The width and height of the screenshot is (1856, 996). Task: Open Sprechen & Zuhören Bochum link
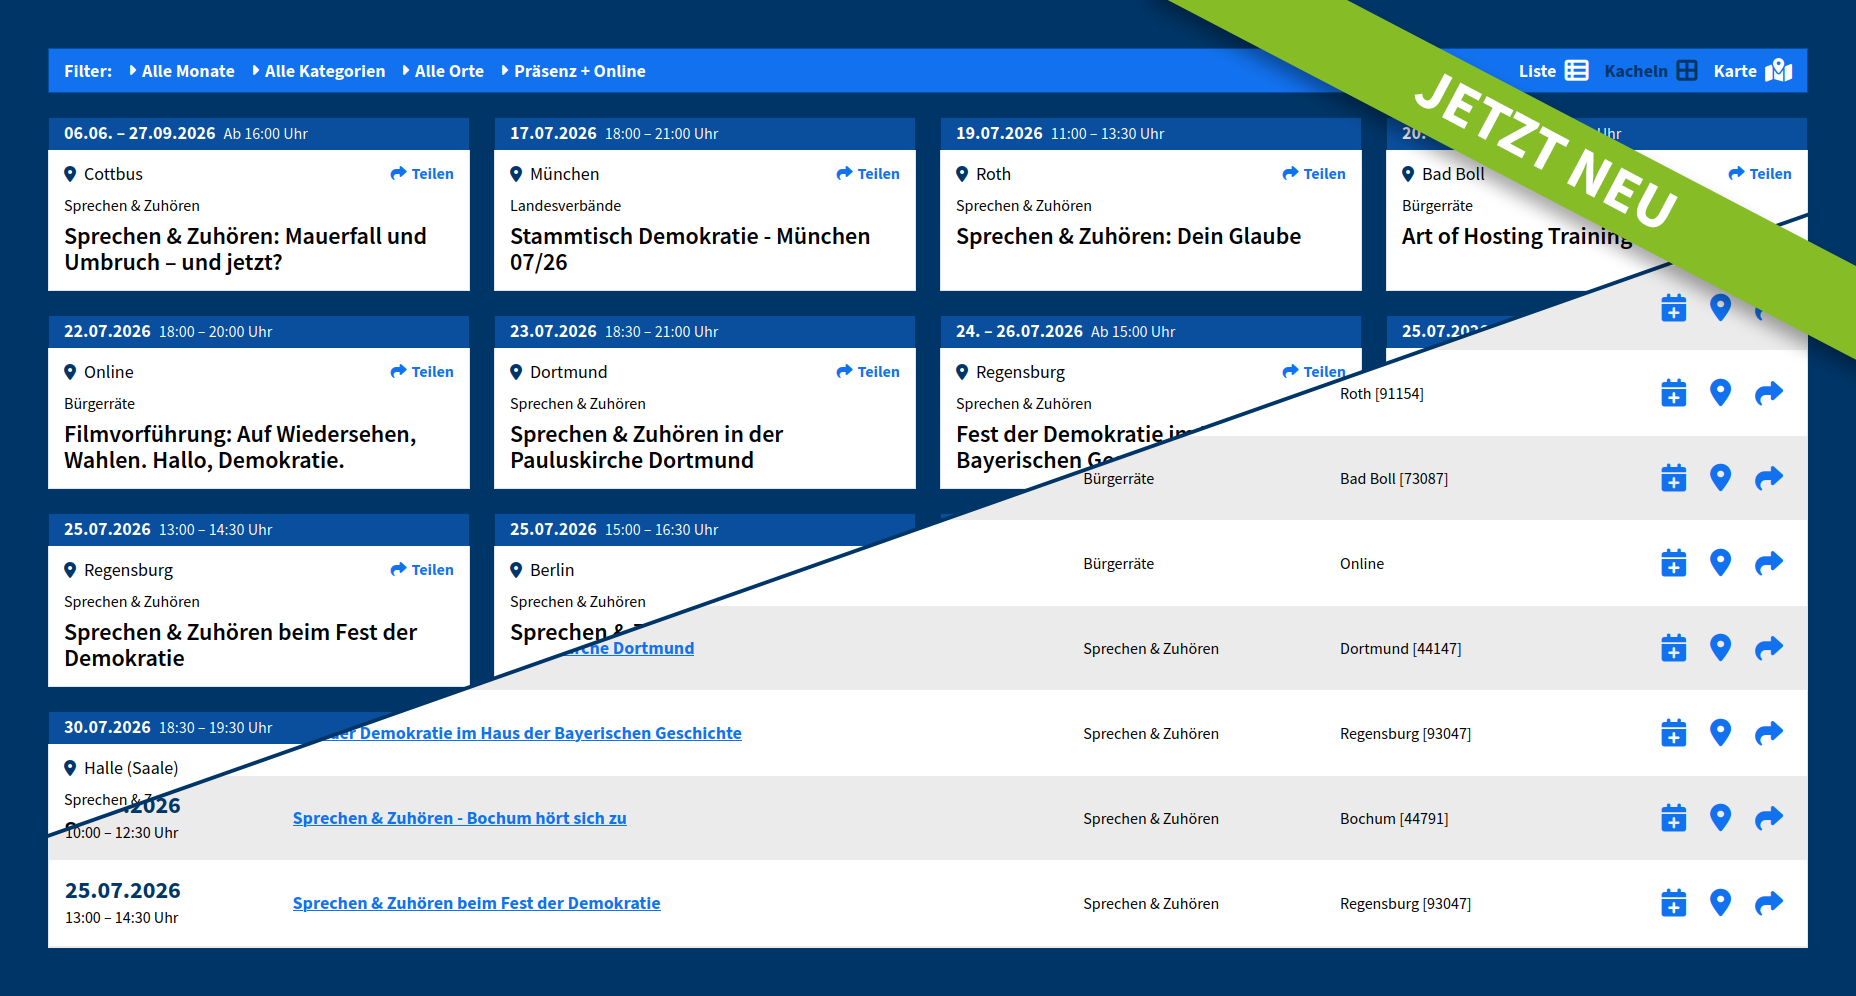[460, 818]
